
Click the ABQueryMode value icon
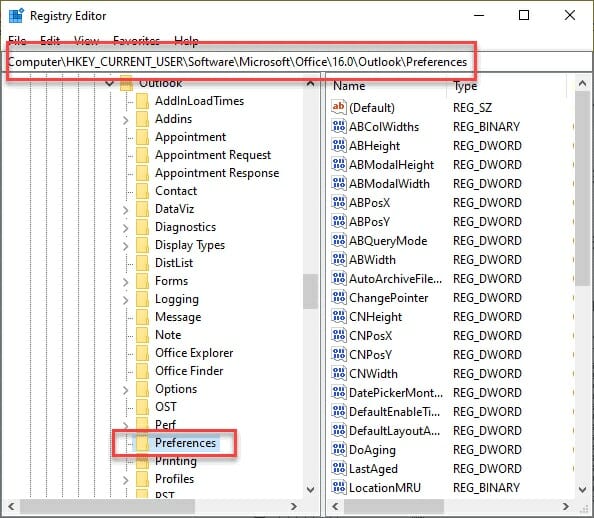(x=338, y=240)
